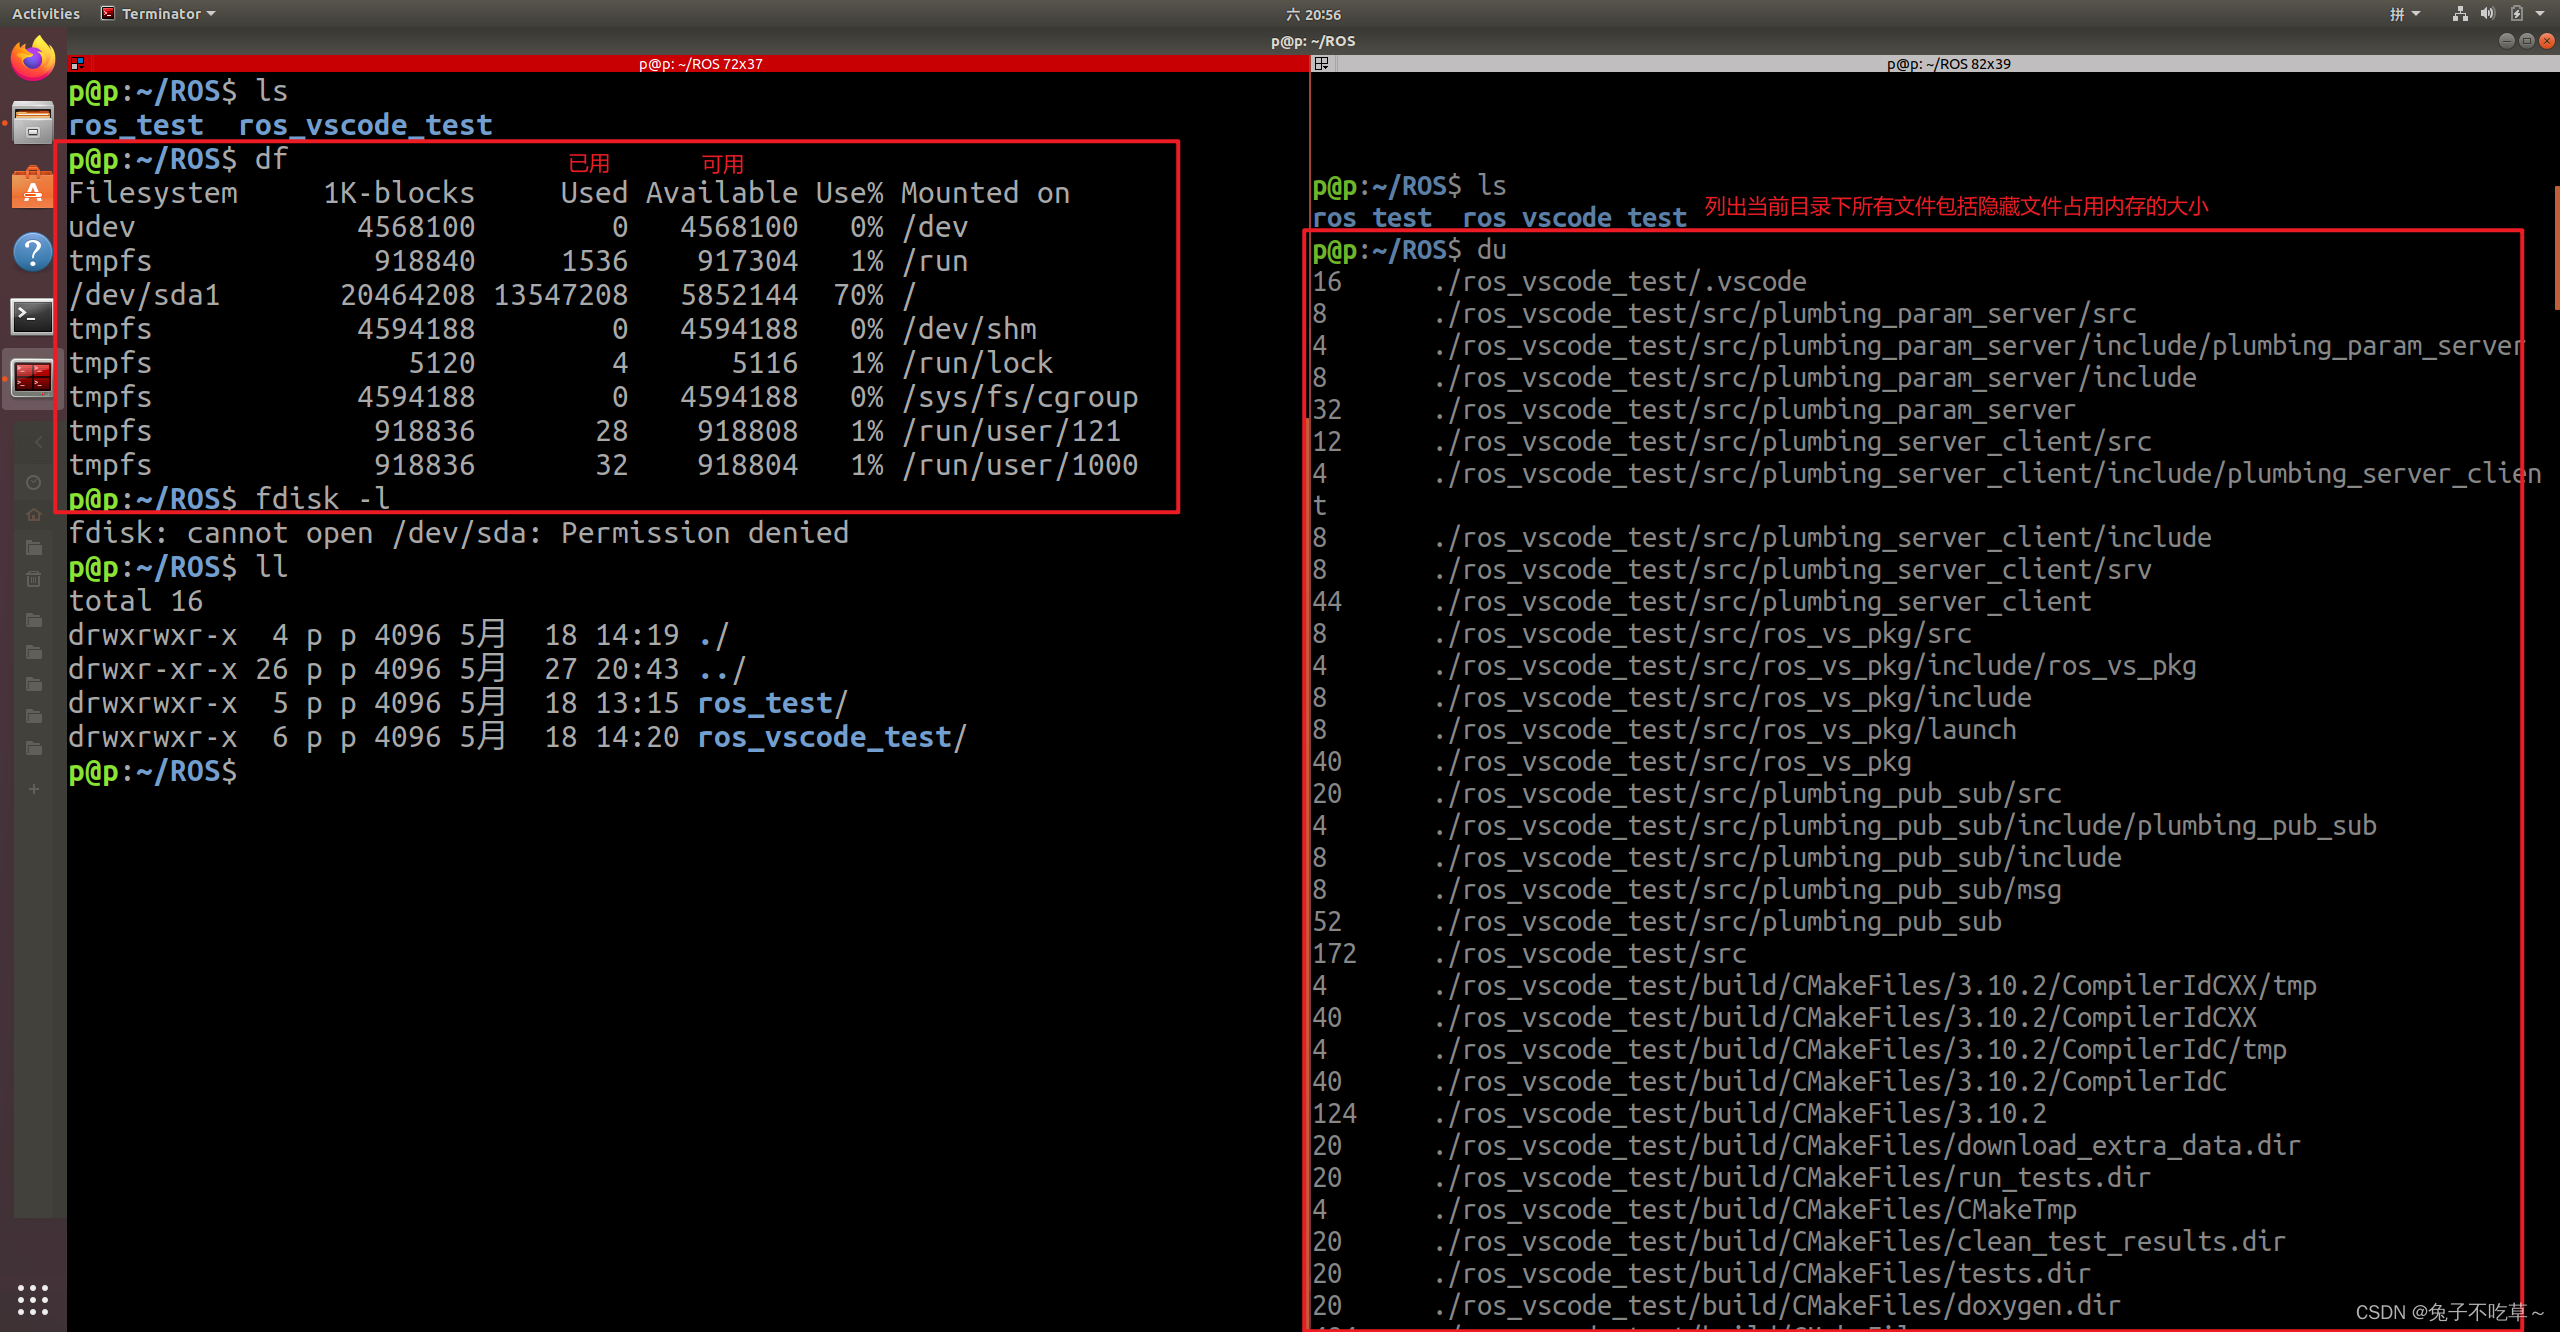
Task: Click the 'du' command in right pane
Action: pos(1491,250)
